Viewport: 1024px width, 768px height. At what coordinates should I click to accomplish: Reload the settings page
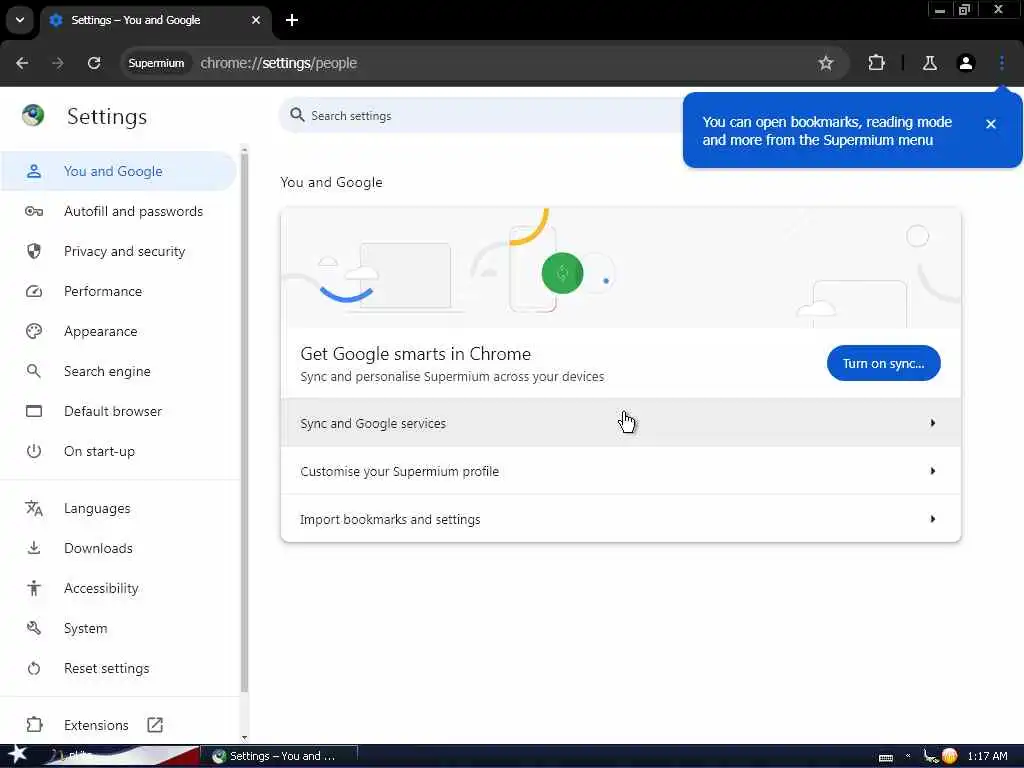pyautogui.click(x=94, y=63)
